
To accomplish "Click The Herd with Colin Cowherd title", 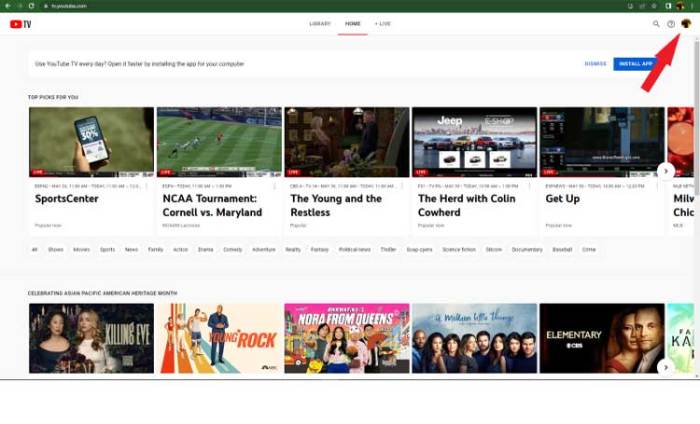I will click(467, 205).
